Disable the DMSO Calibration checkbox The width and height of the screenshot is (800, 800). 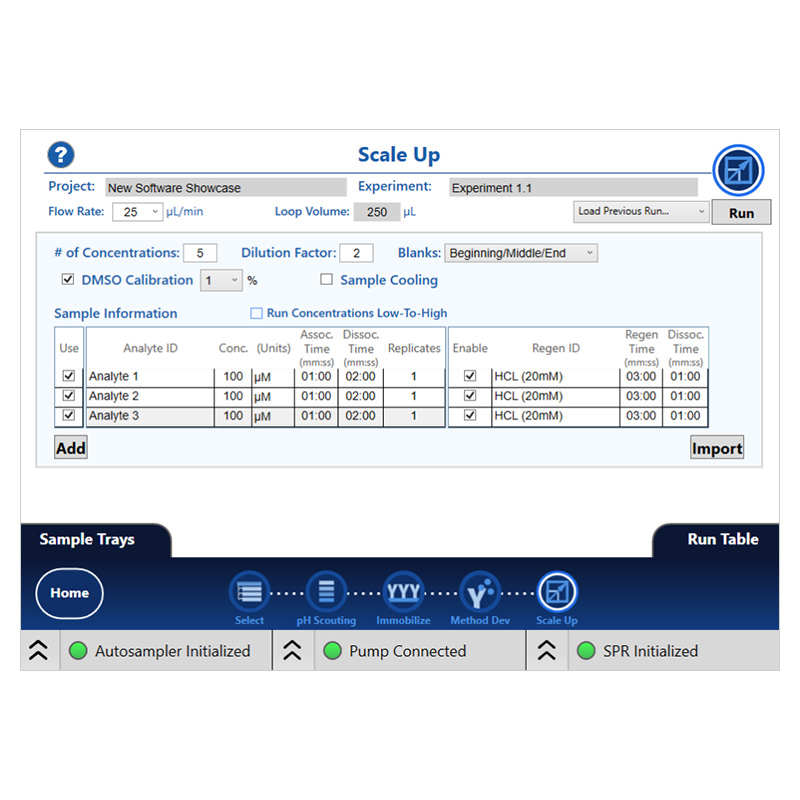tap(67, 280)
